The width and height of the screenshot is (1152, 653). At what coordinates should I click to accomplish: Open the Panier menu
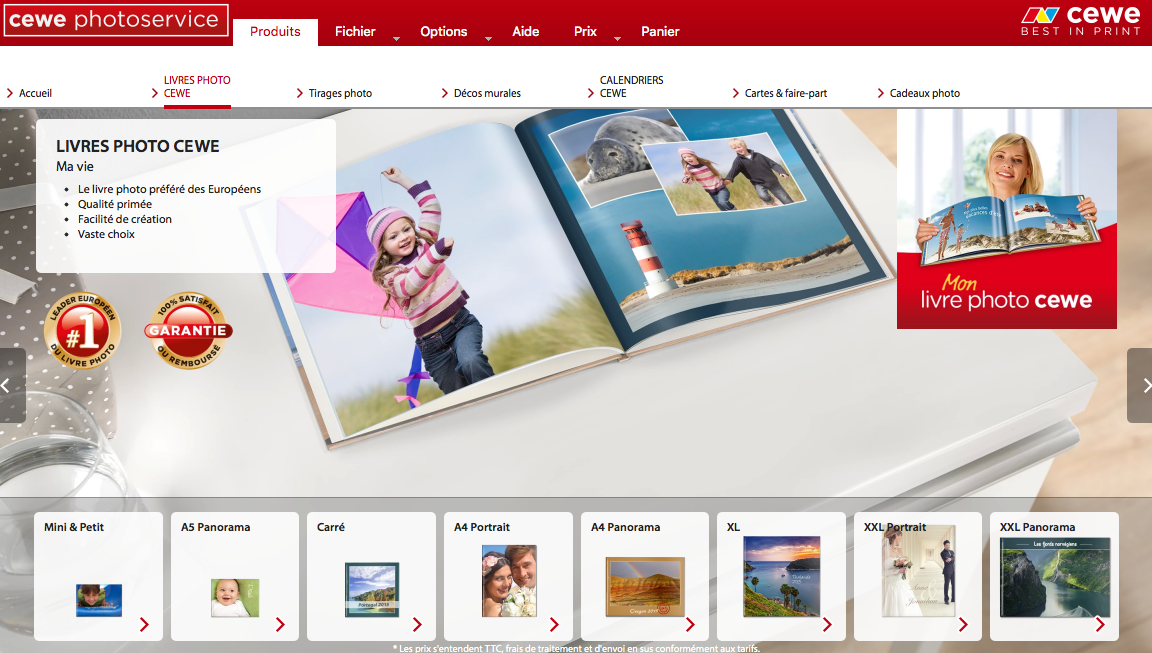click(x=660, y=32)
